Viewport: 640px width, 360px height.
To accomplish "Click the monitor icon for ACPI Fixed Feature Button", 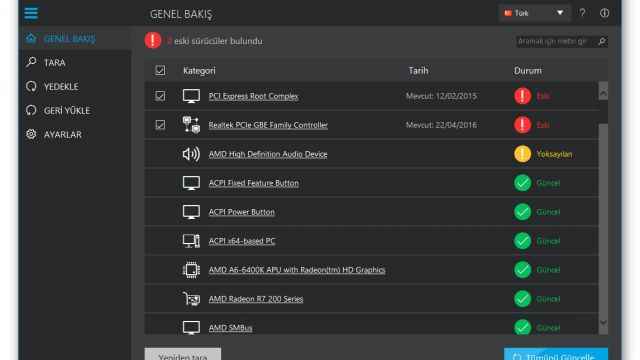I will (191, 183).
